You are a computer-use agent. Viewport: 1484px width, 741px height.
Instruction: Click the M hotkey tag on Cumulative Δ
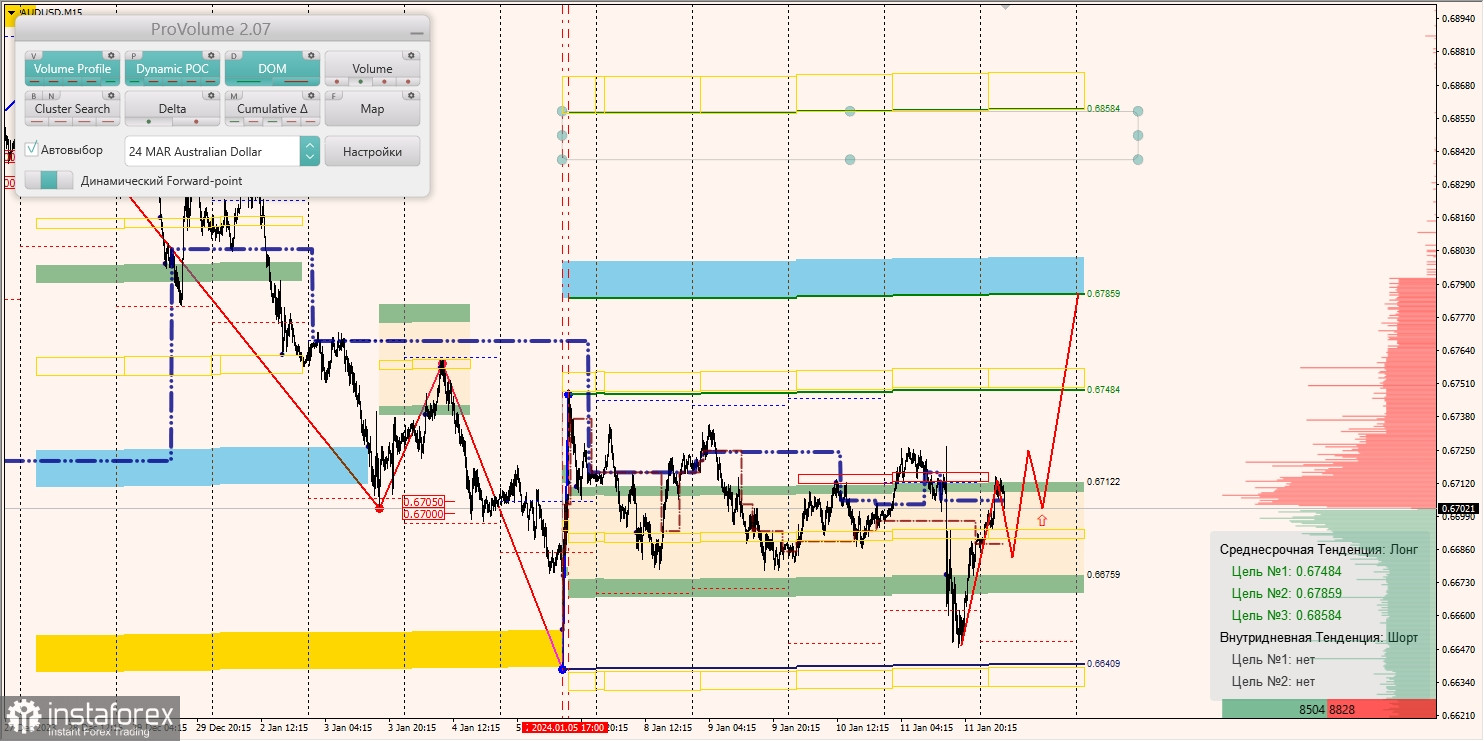point(235,96)
